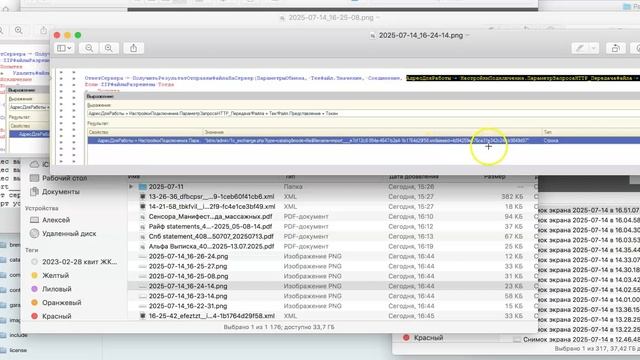Select Сенсора_Манифест pdf file
Screen dimensions: 640x360
coord(210,216)
